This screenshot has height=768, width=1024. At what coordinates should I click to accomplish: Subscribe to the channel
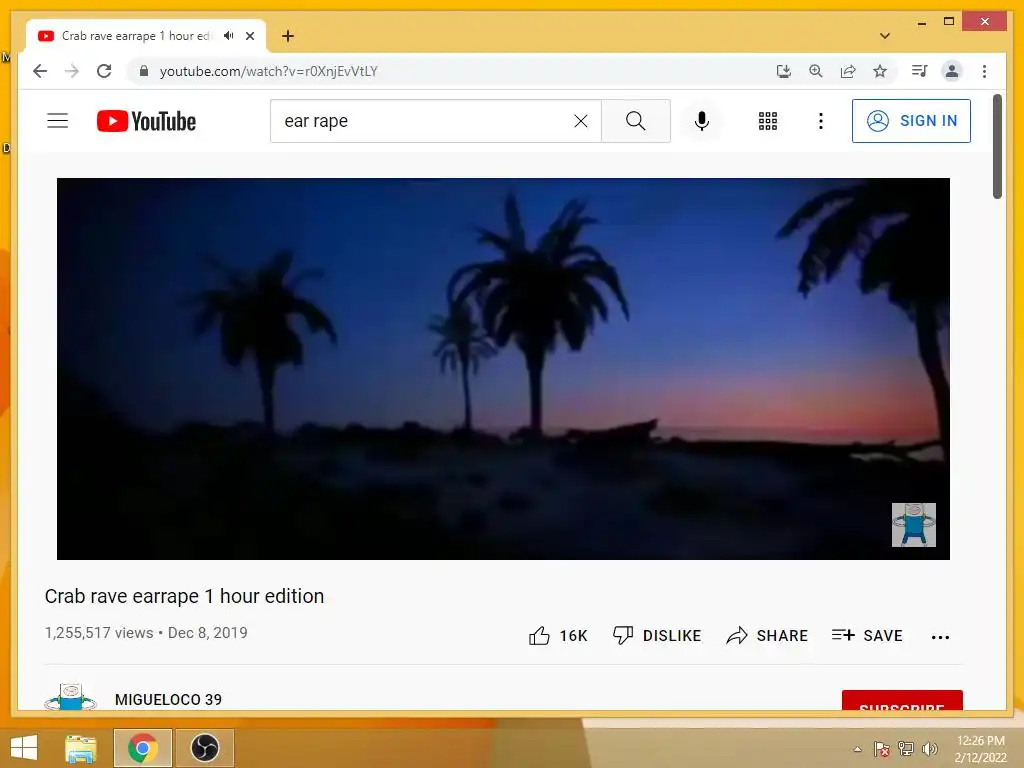(x=902, y=700)
